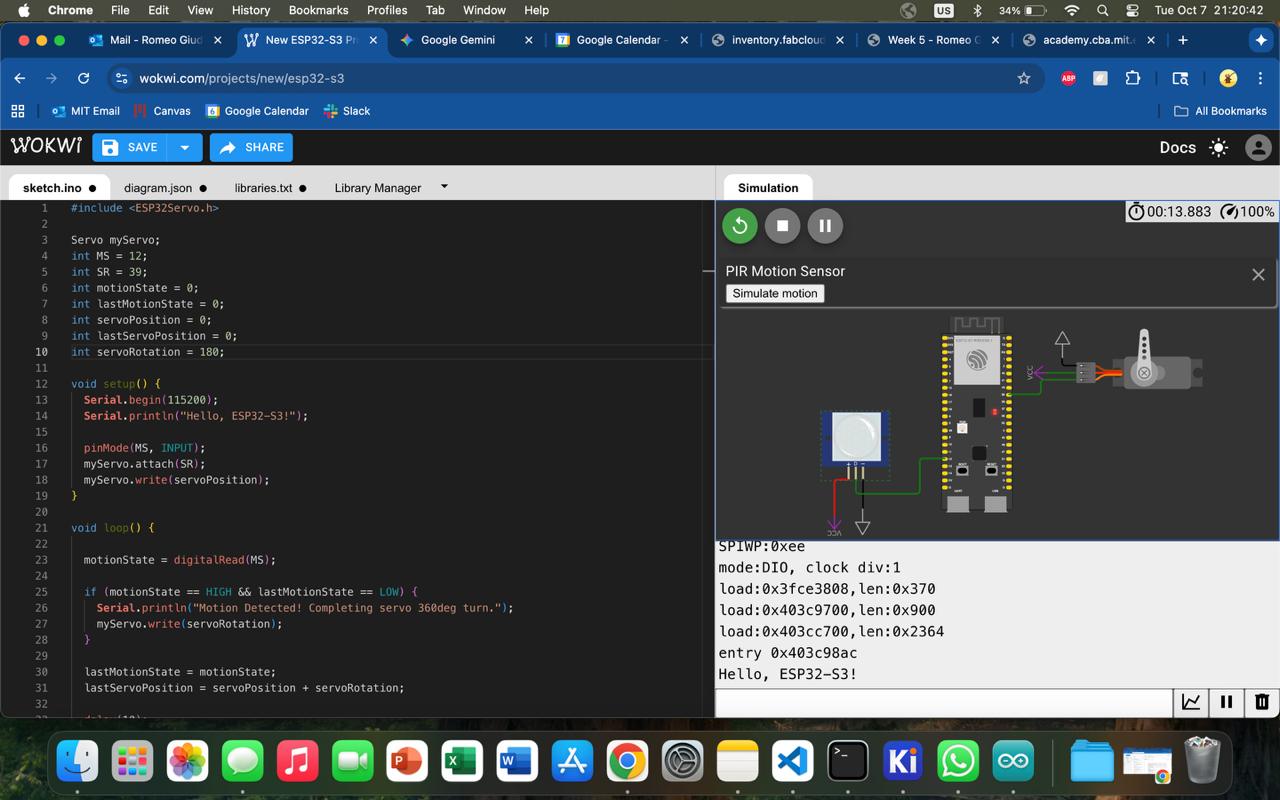
Task: Open the Library Manager tab
Action: [377, 188]
